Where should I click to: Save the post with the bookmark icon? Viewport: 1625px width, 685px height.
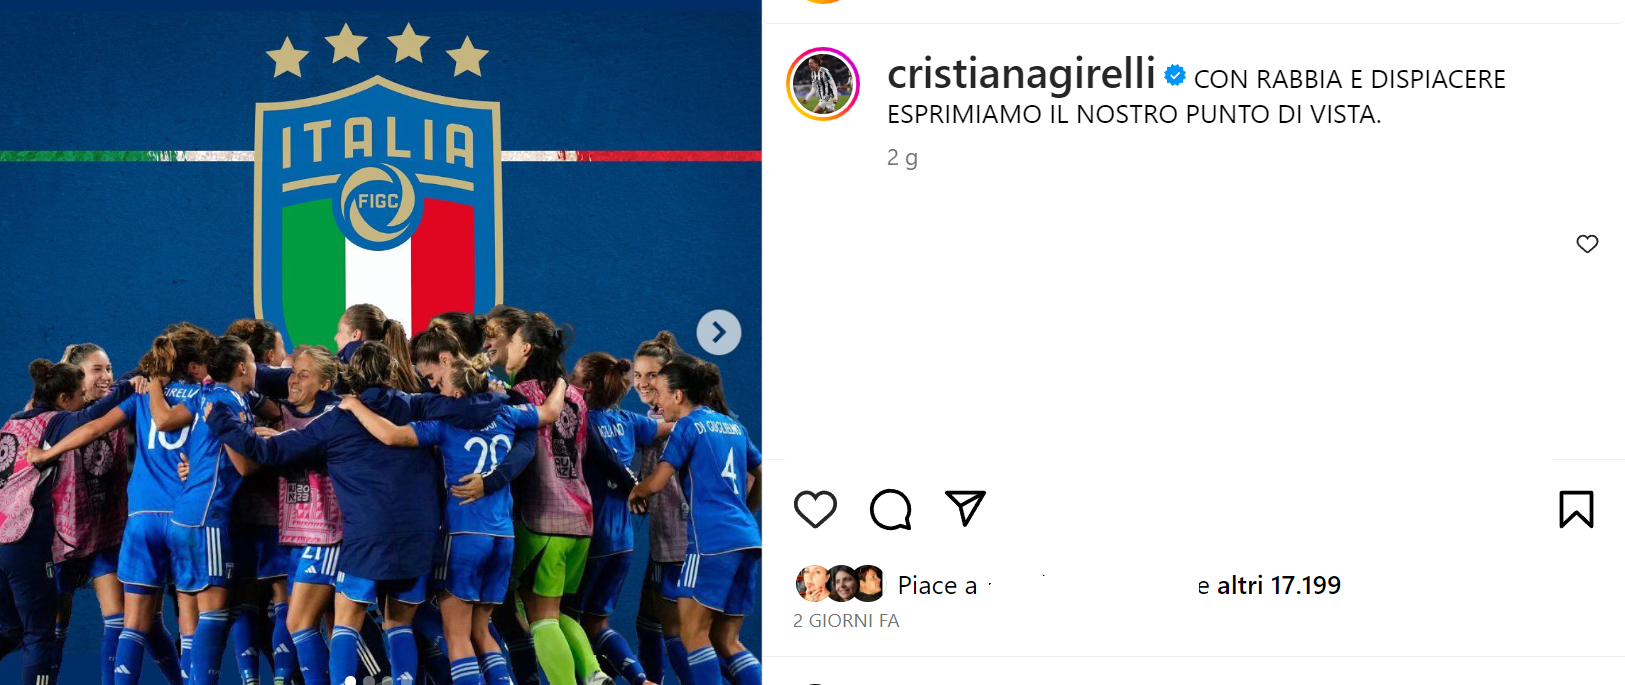(x=1576, y=509)
